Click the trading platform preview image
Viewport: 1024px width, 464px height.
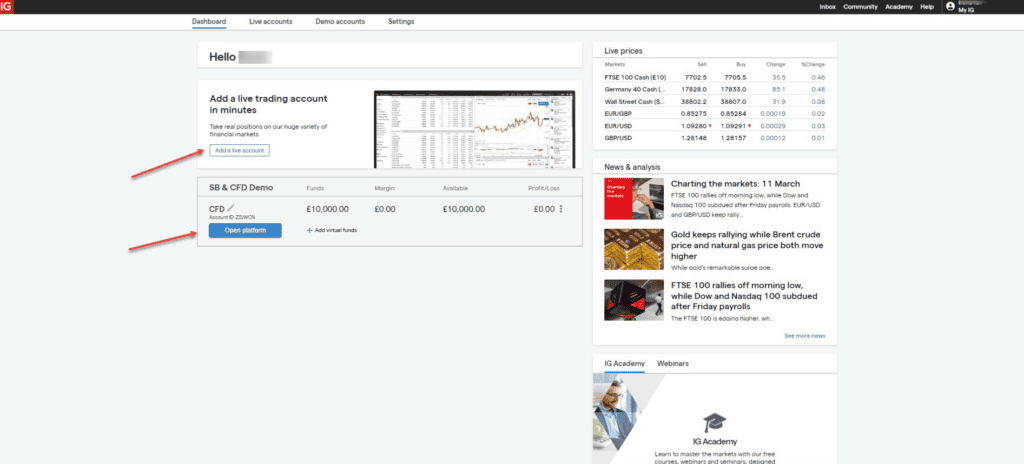point(475,129)
